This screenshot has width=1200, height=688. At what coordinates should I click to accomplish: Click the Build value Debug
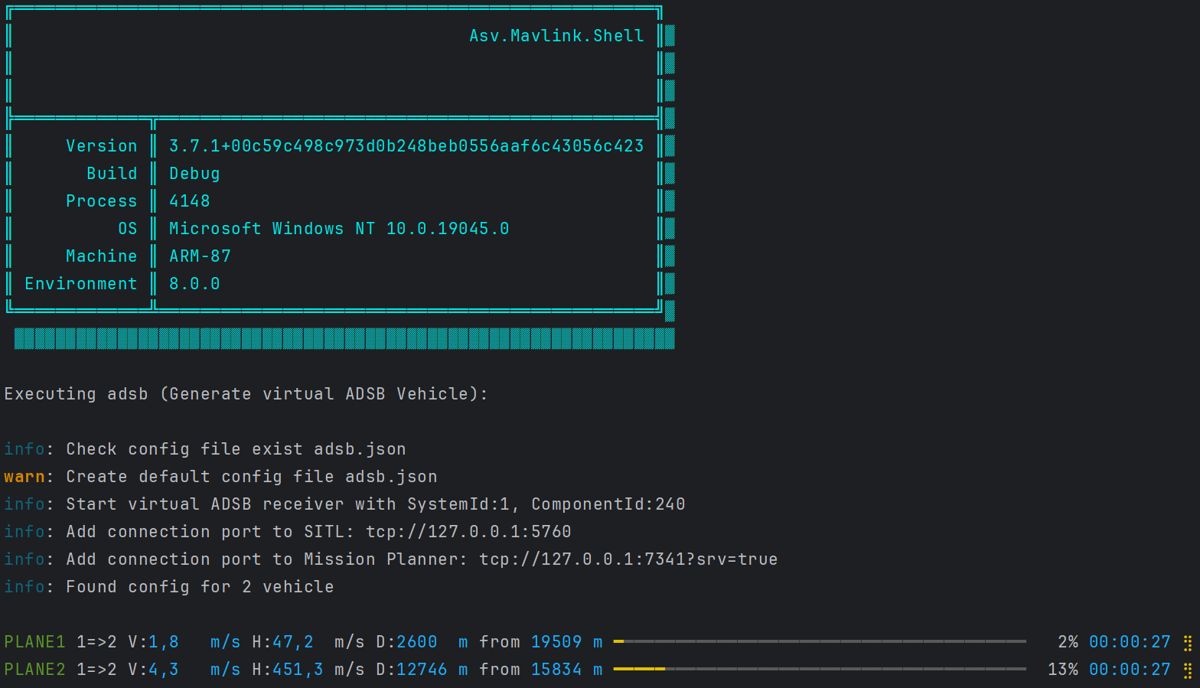click(x=194, y=174)
